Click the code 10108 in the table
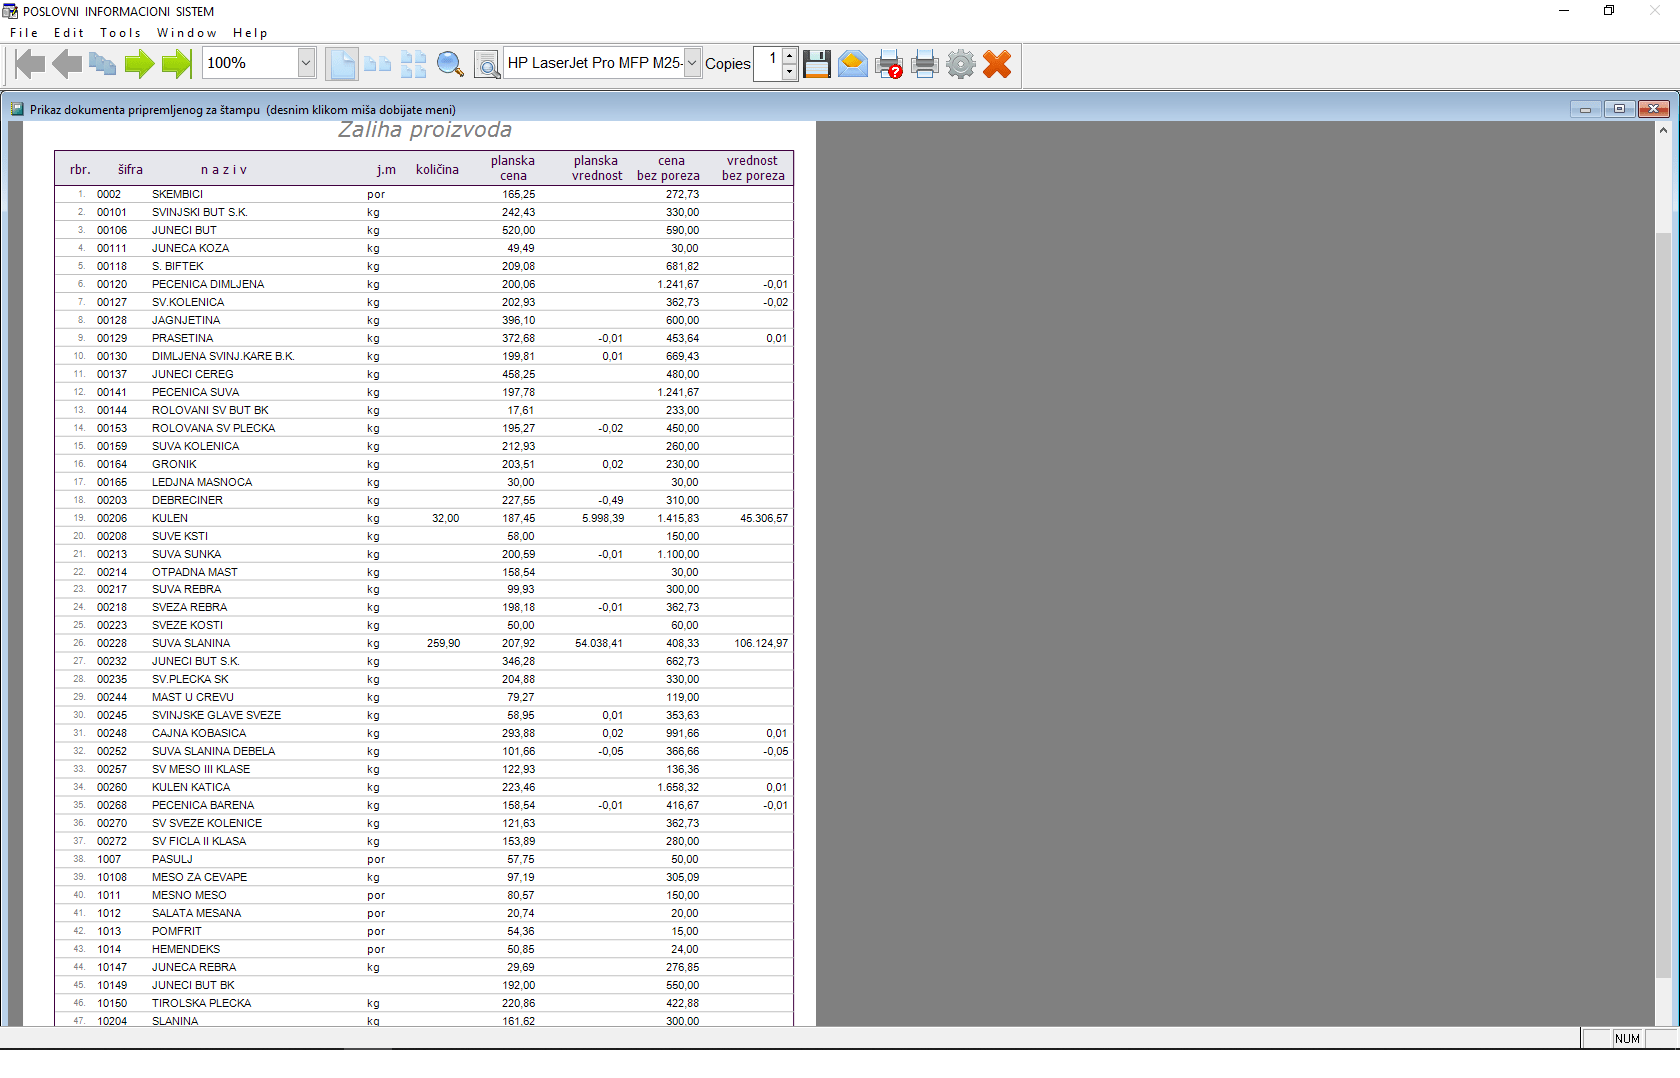The width and height of the screenshot is (1680, 1078). pos(112,877)
